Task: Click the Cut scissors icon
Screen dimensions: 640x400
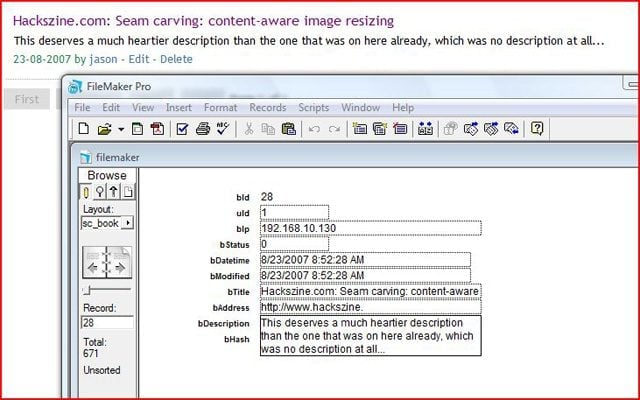Action: [x=249, y=129]
